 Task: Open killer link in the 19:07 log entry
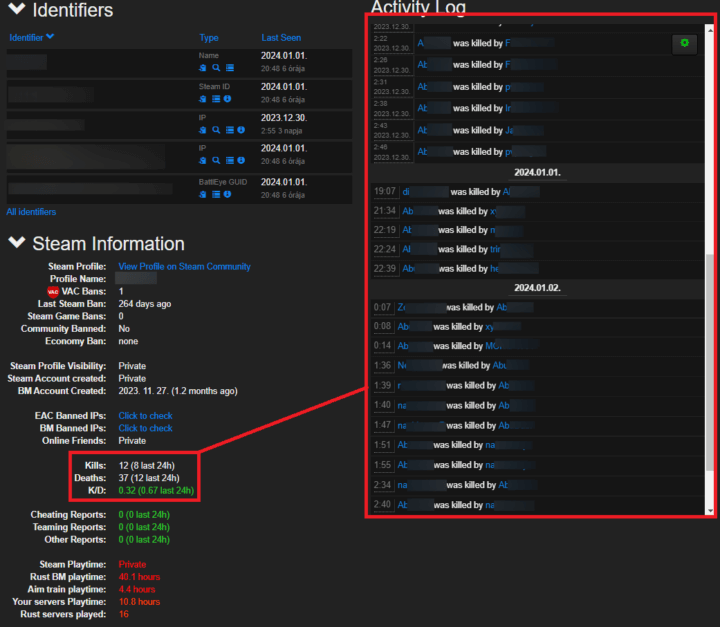click(x=521, y=192)
